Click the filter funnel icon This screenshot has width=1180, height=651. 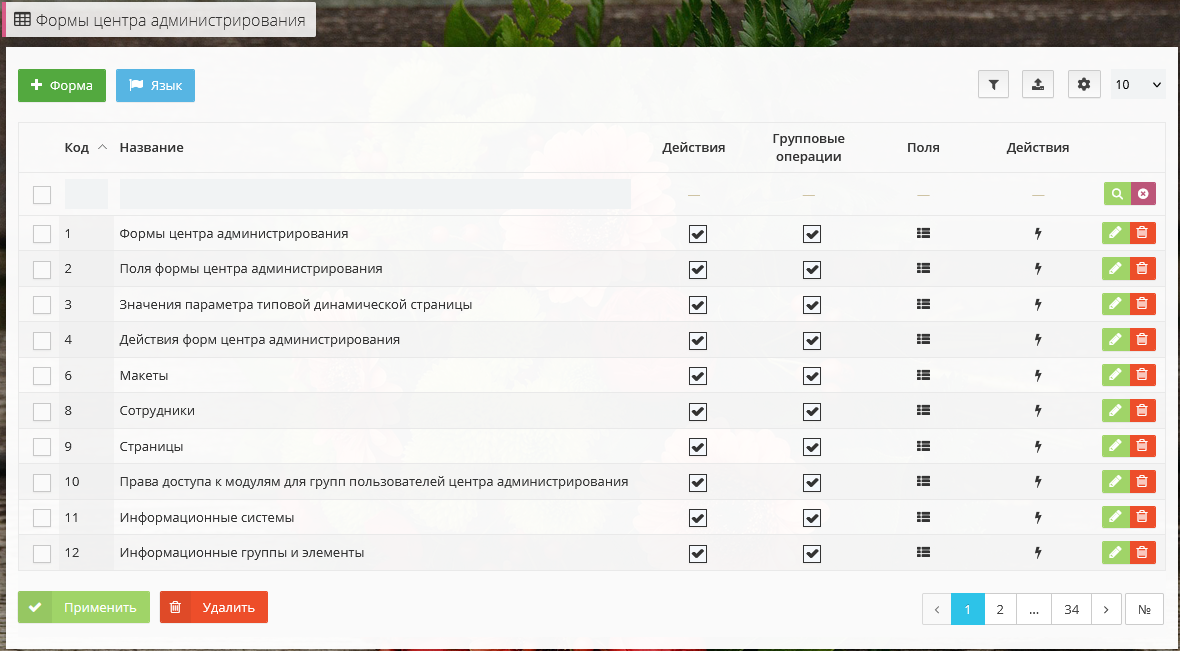click(993, 85)
